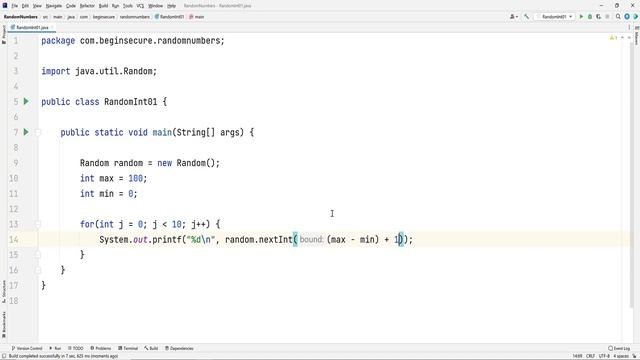Screen dimensions: 640x360
Task: Click line number 10 in the gutter
Action: pos(13,178)
